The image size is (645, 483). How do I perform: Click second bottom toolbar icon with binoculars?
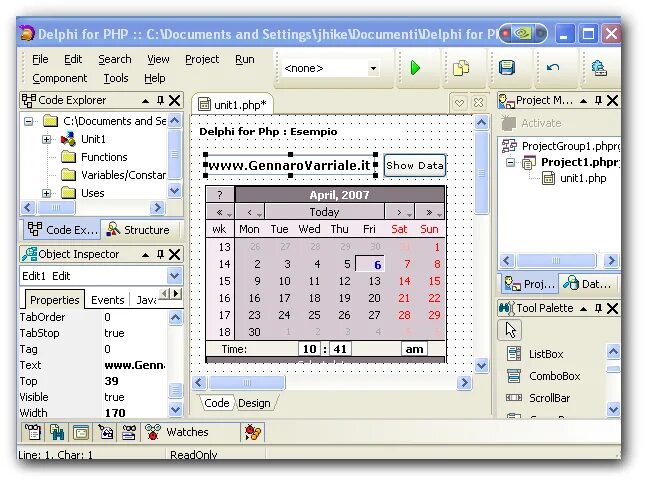tap(57, 432)
